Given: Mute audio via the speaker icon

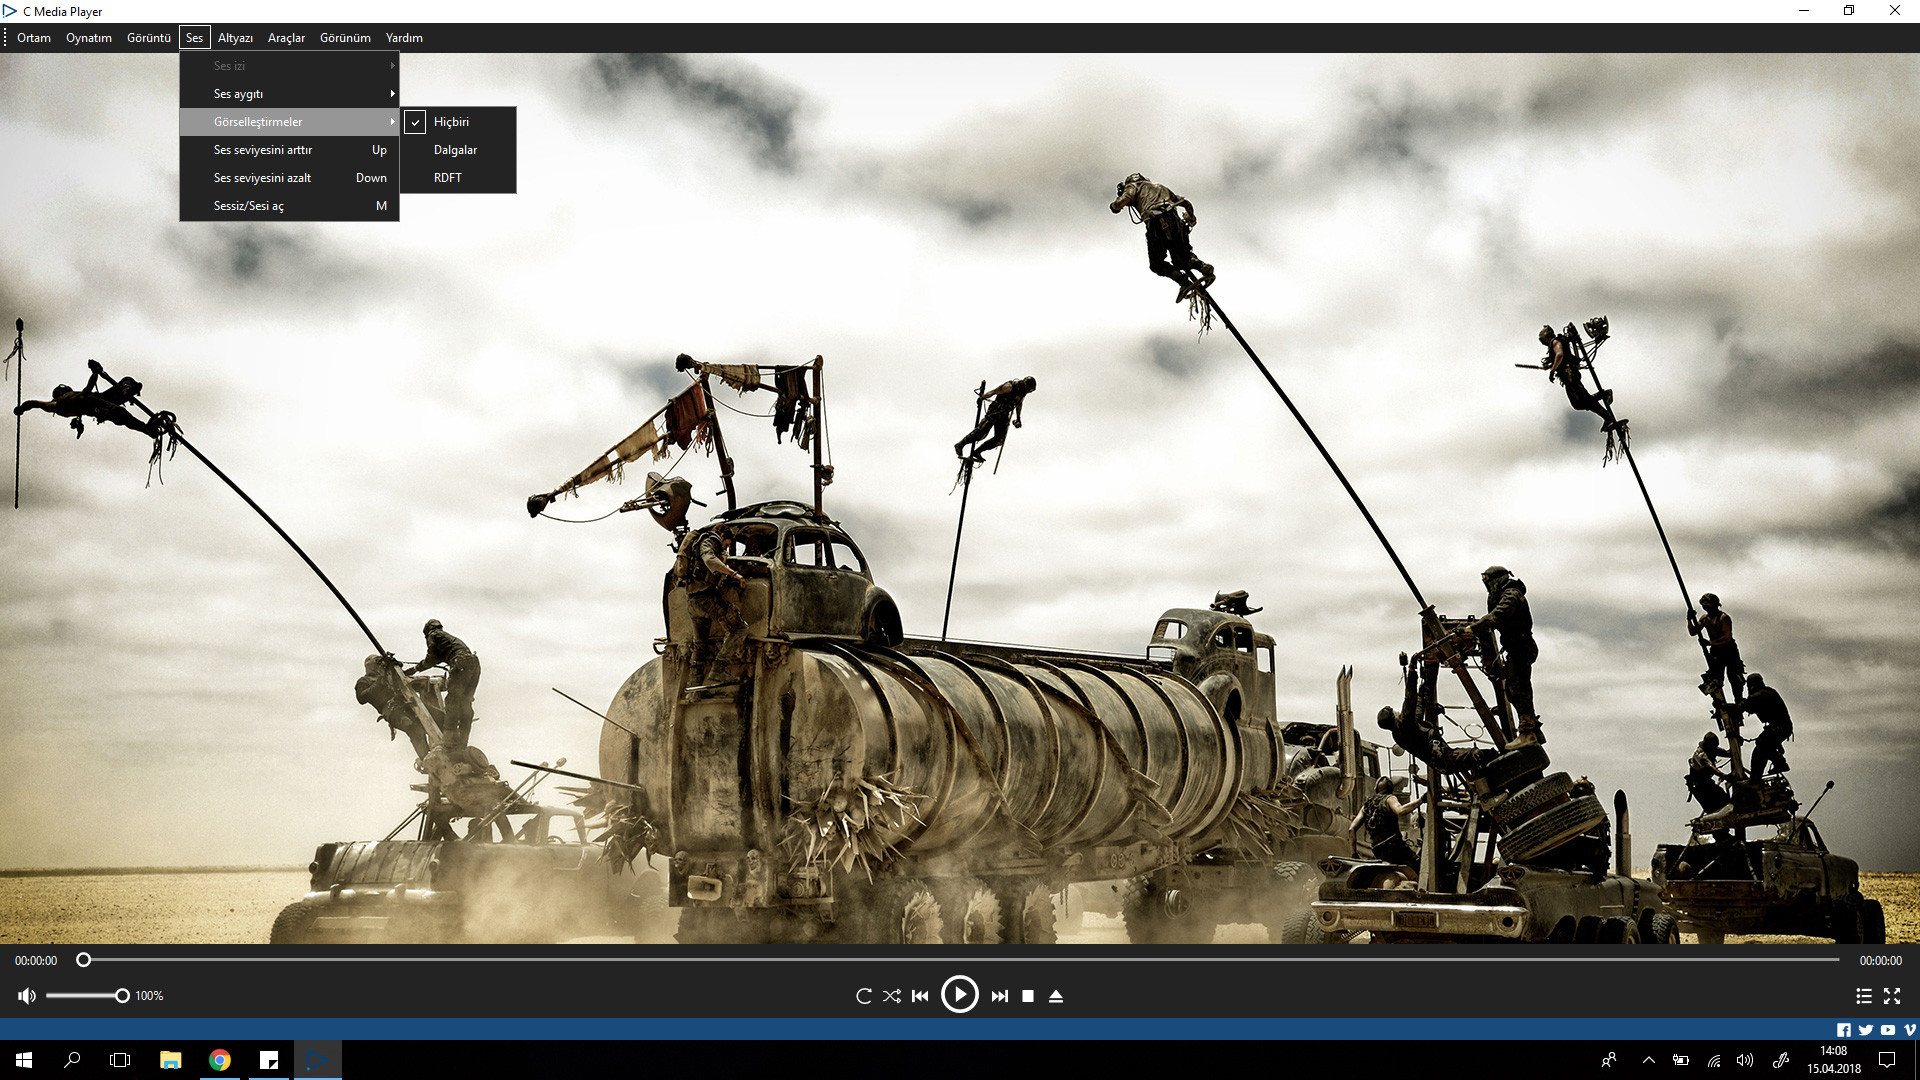Looking at the screenshot, I should point(27,996).
